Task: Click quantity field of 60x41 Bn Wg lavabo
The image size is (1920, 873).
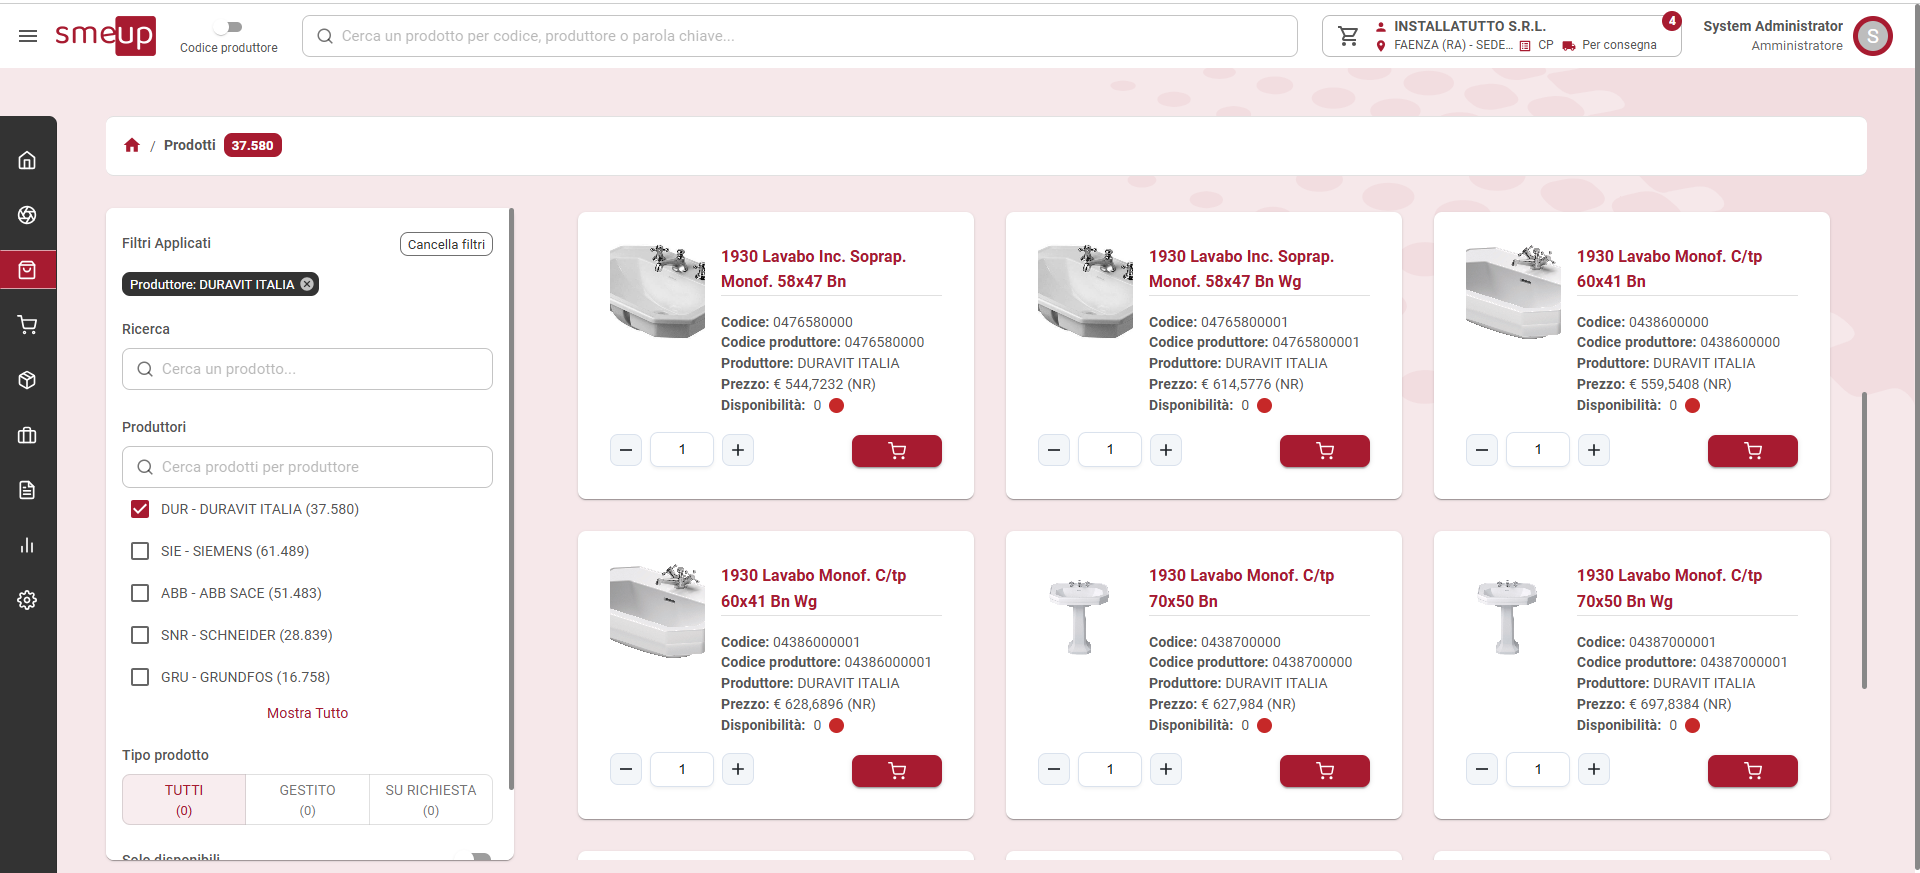Action: pos(682,769)
